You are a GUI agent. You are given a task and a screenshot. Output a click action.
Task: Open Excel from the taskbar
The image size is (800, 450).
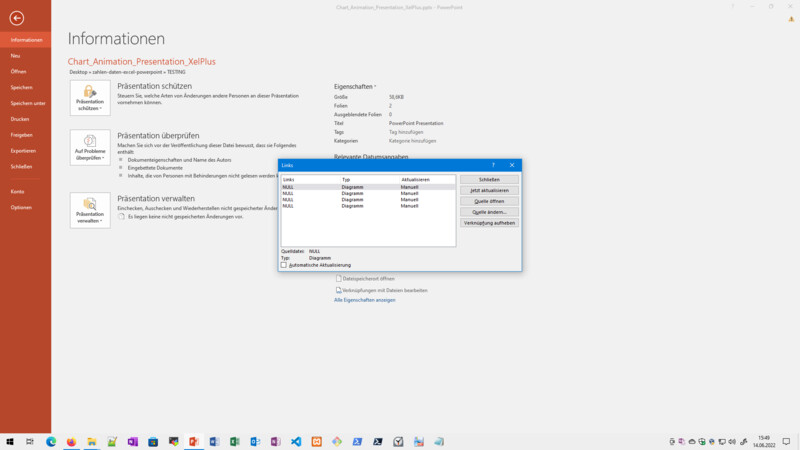pos(234,441)
